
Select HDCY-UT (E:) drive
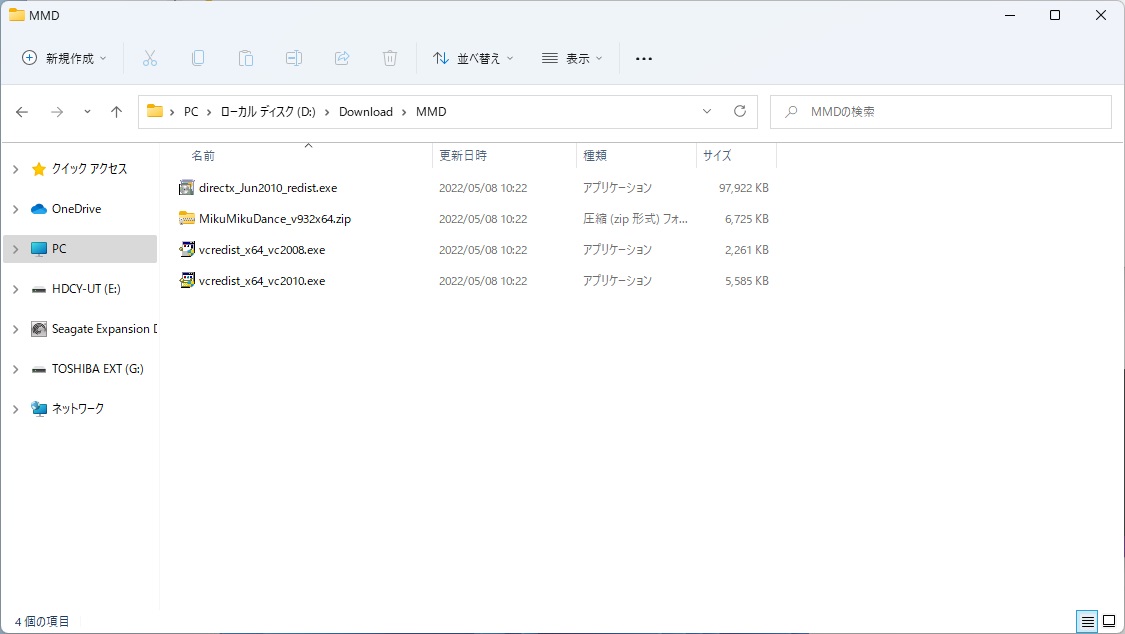point(86,289)
